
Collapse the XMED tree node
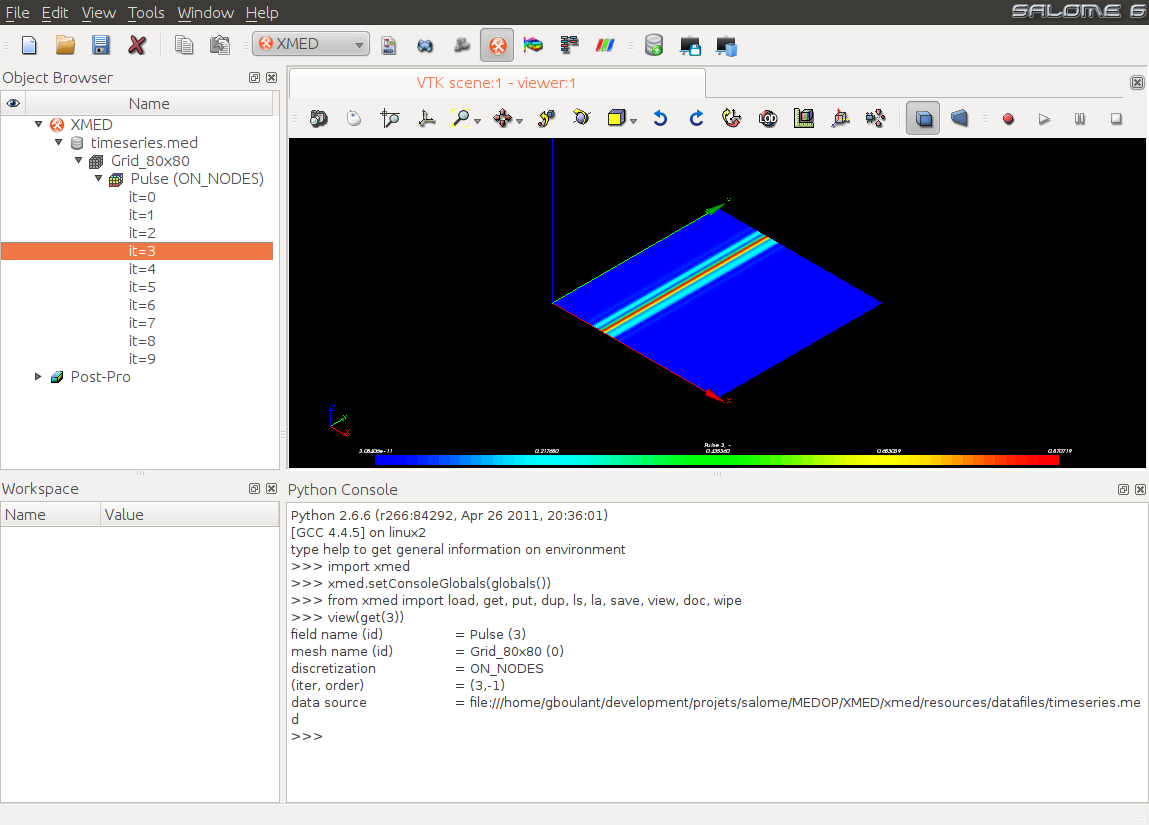pyautogui.click(x=39, y=125)
